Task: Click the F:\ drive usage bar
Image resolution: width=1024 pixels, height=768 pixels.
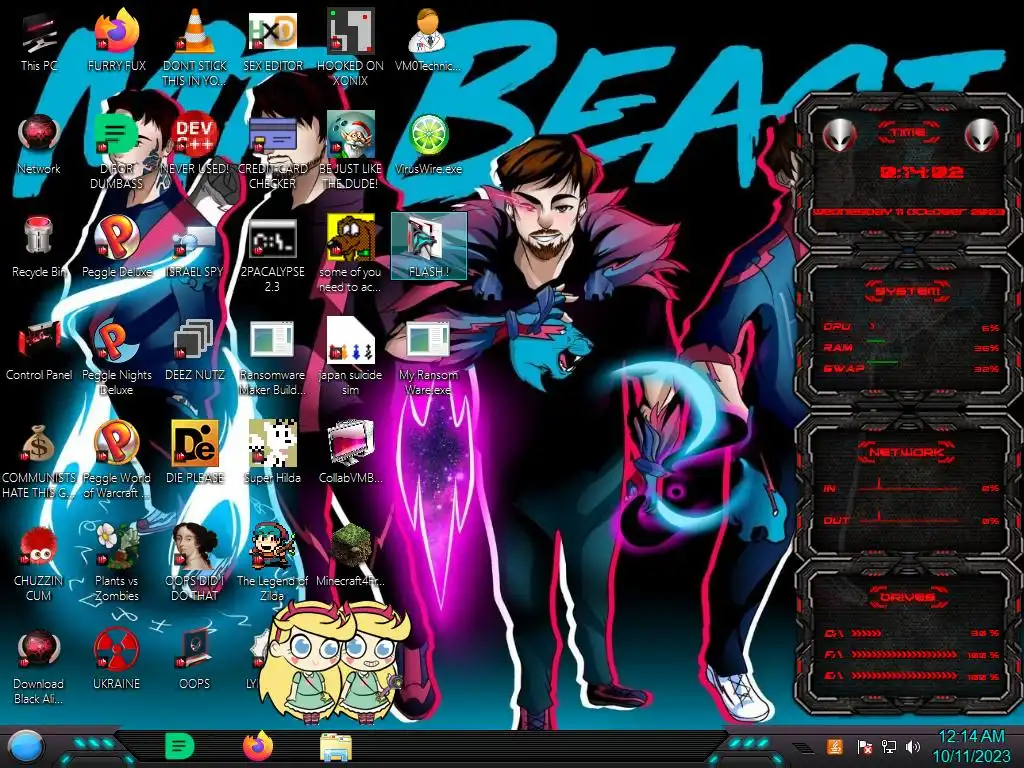Action: click(904, 654)
